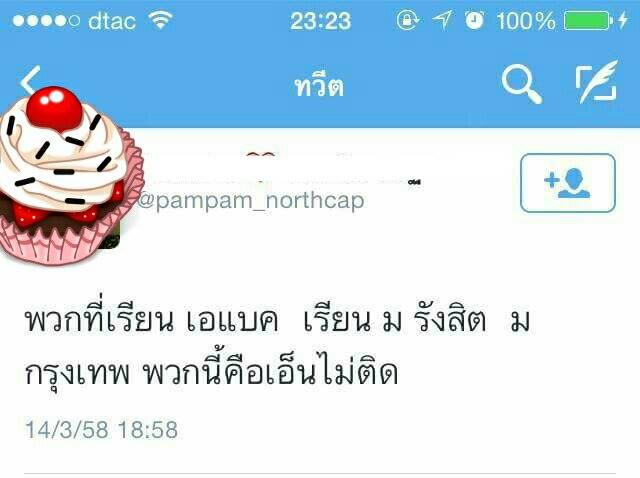
Task: Tap the alarm clock status icon
Action: pyautogui.click(x=475, y=20)
